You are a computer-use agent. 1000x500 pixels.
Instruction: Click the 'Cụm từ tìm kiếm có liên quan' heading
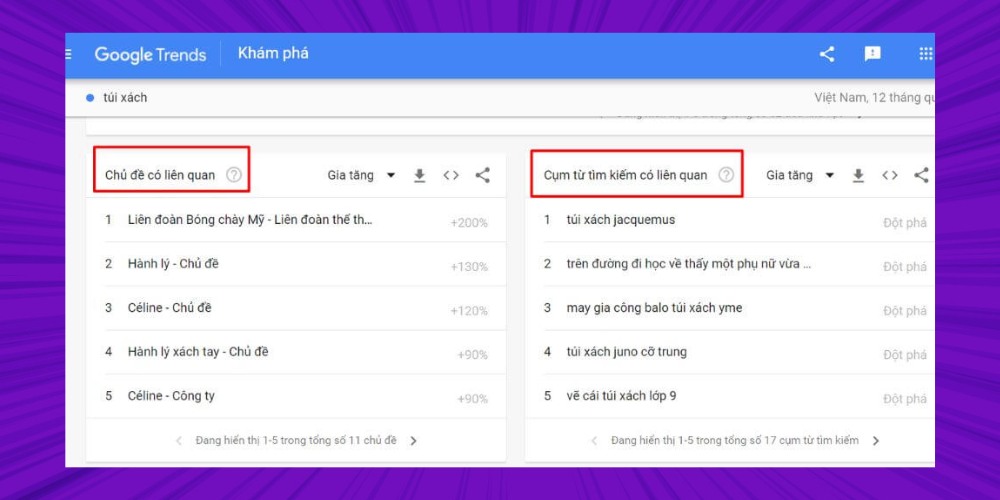click(626, 175)
